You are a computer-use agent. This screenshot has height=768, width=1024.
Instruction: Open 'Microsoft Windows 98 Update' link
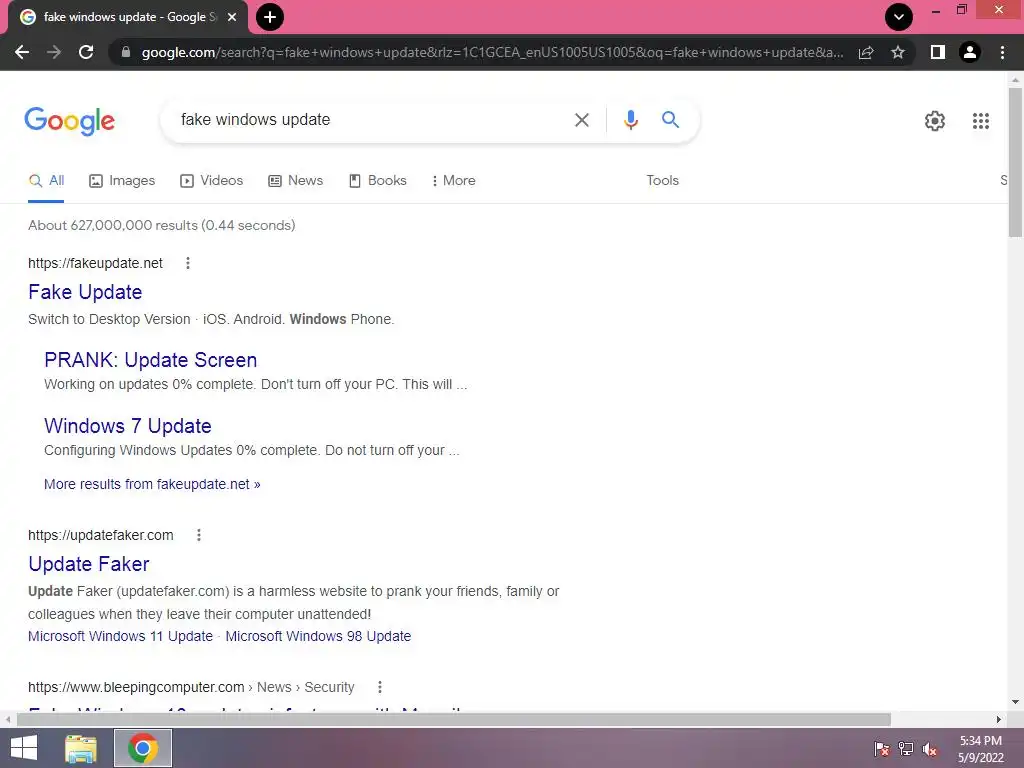[x=318, y=636]
